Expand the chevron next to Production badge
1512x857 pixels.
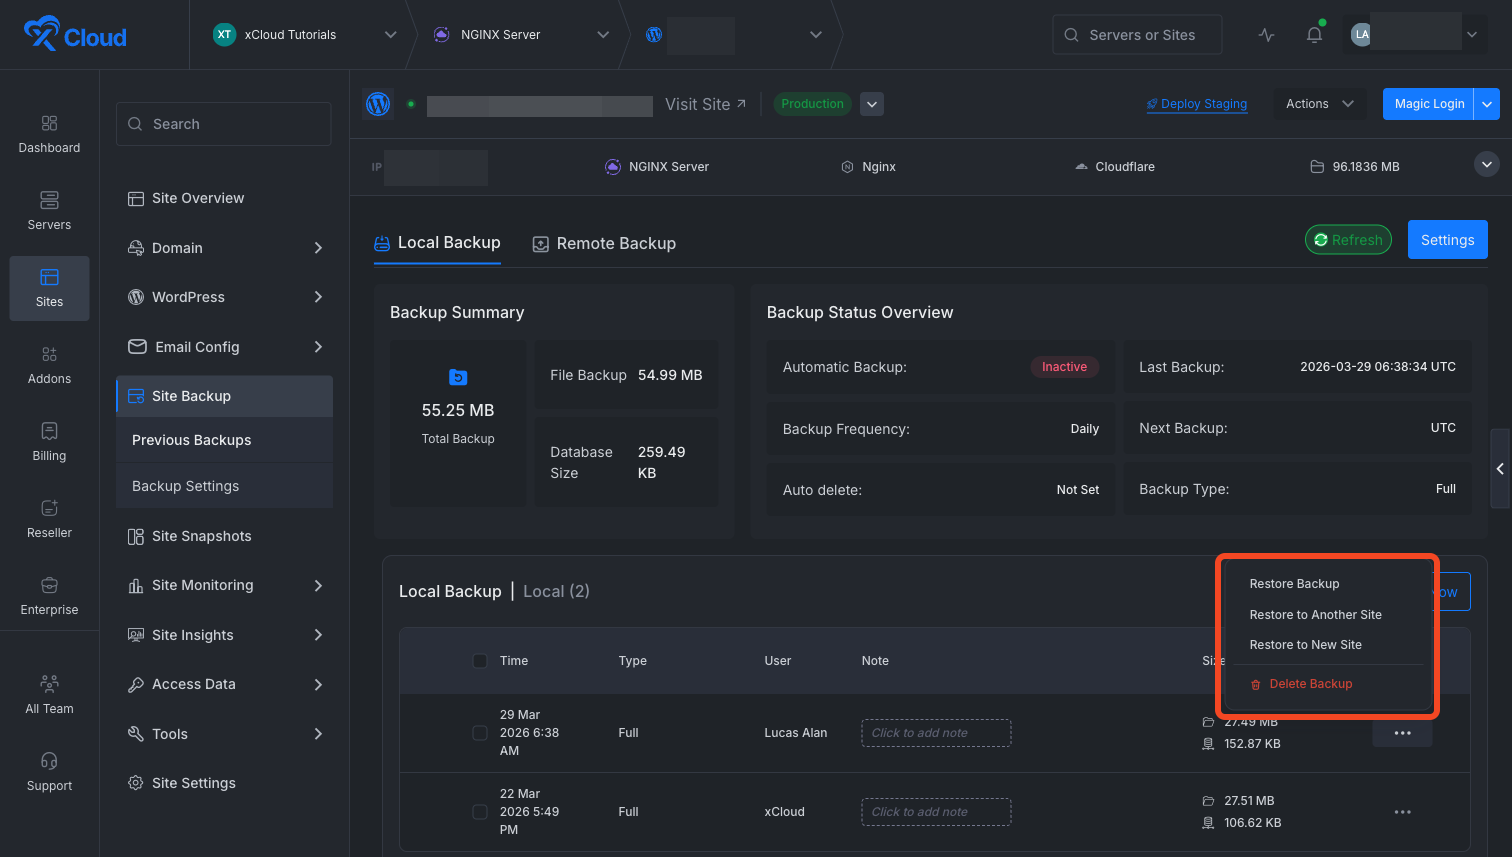pos(871,103)
